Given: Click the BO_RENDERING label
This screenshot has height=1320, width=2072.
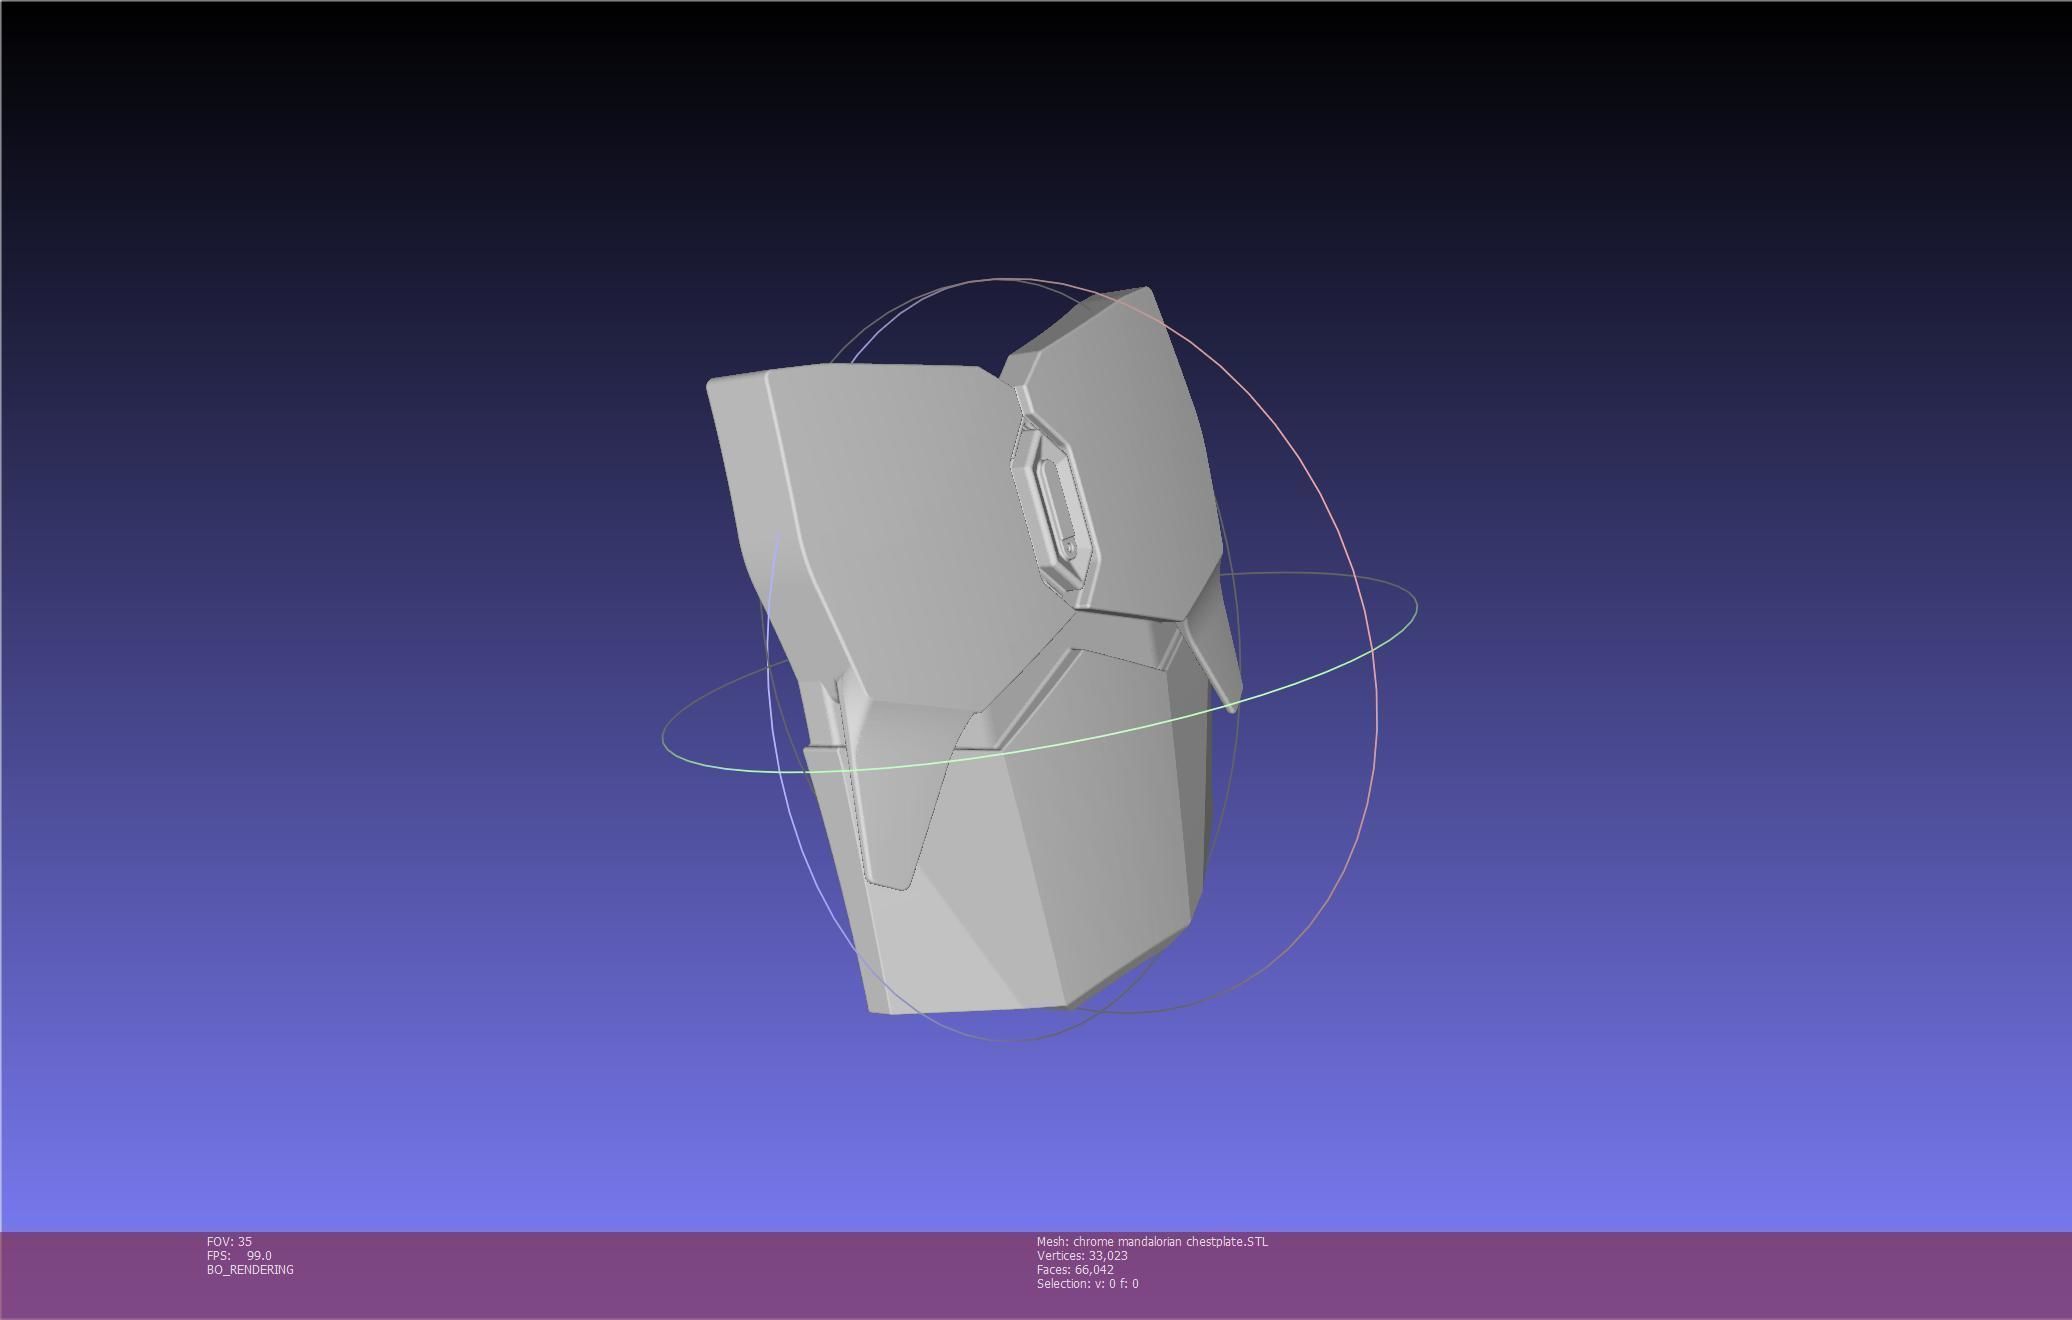Looking at the screenshot, I should click(250, 1270).
